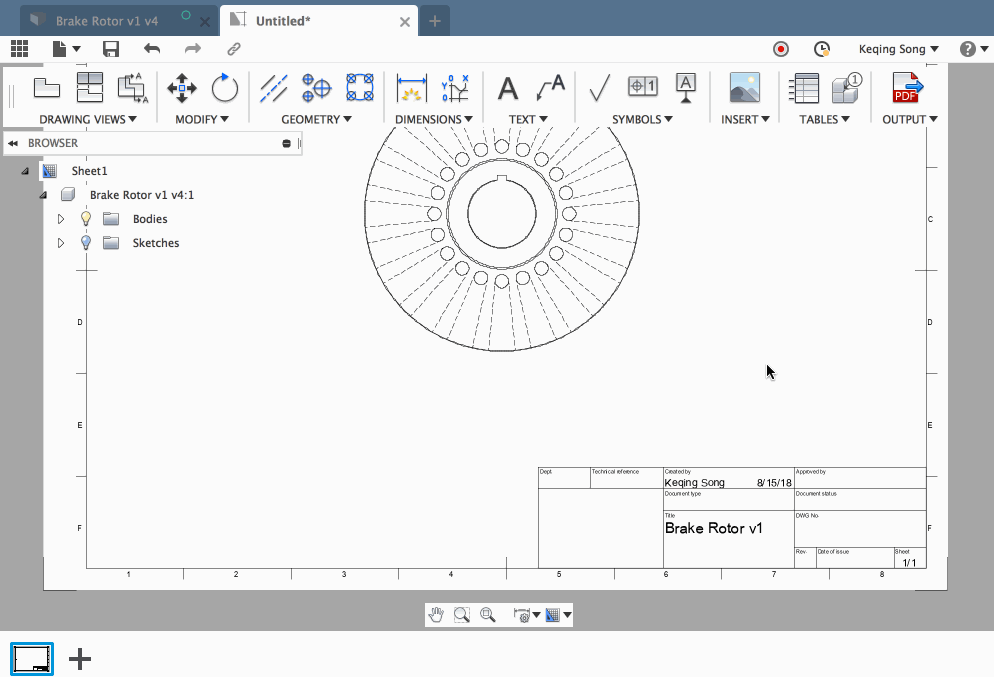The height and width of the screenshot is (677, 994).
Task: Select the Center Mark geometry tool
Action: coord(317,88)
